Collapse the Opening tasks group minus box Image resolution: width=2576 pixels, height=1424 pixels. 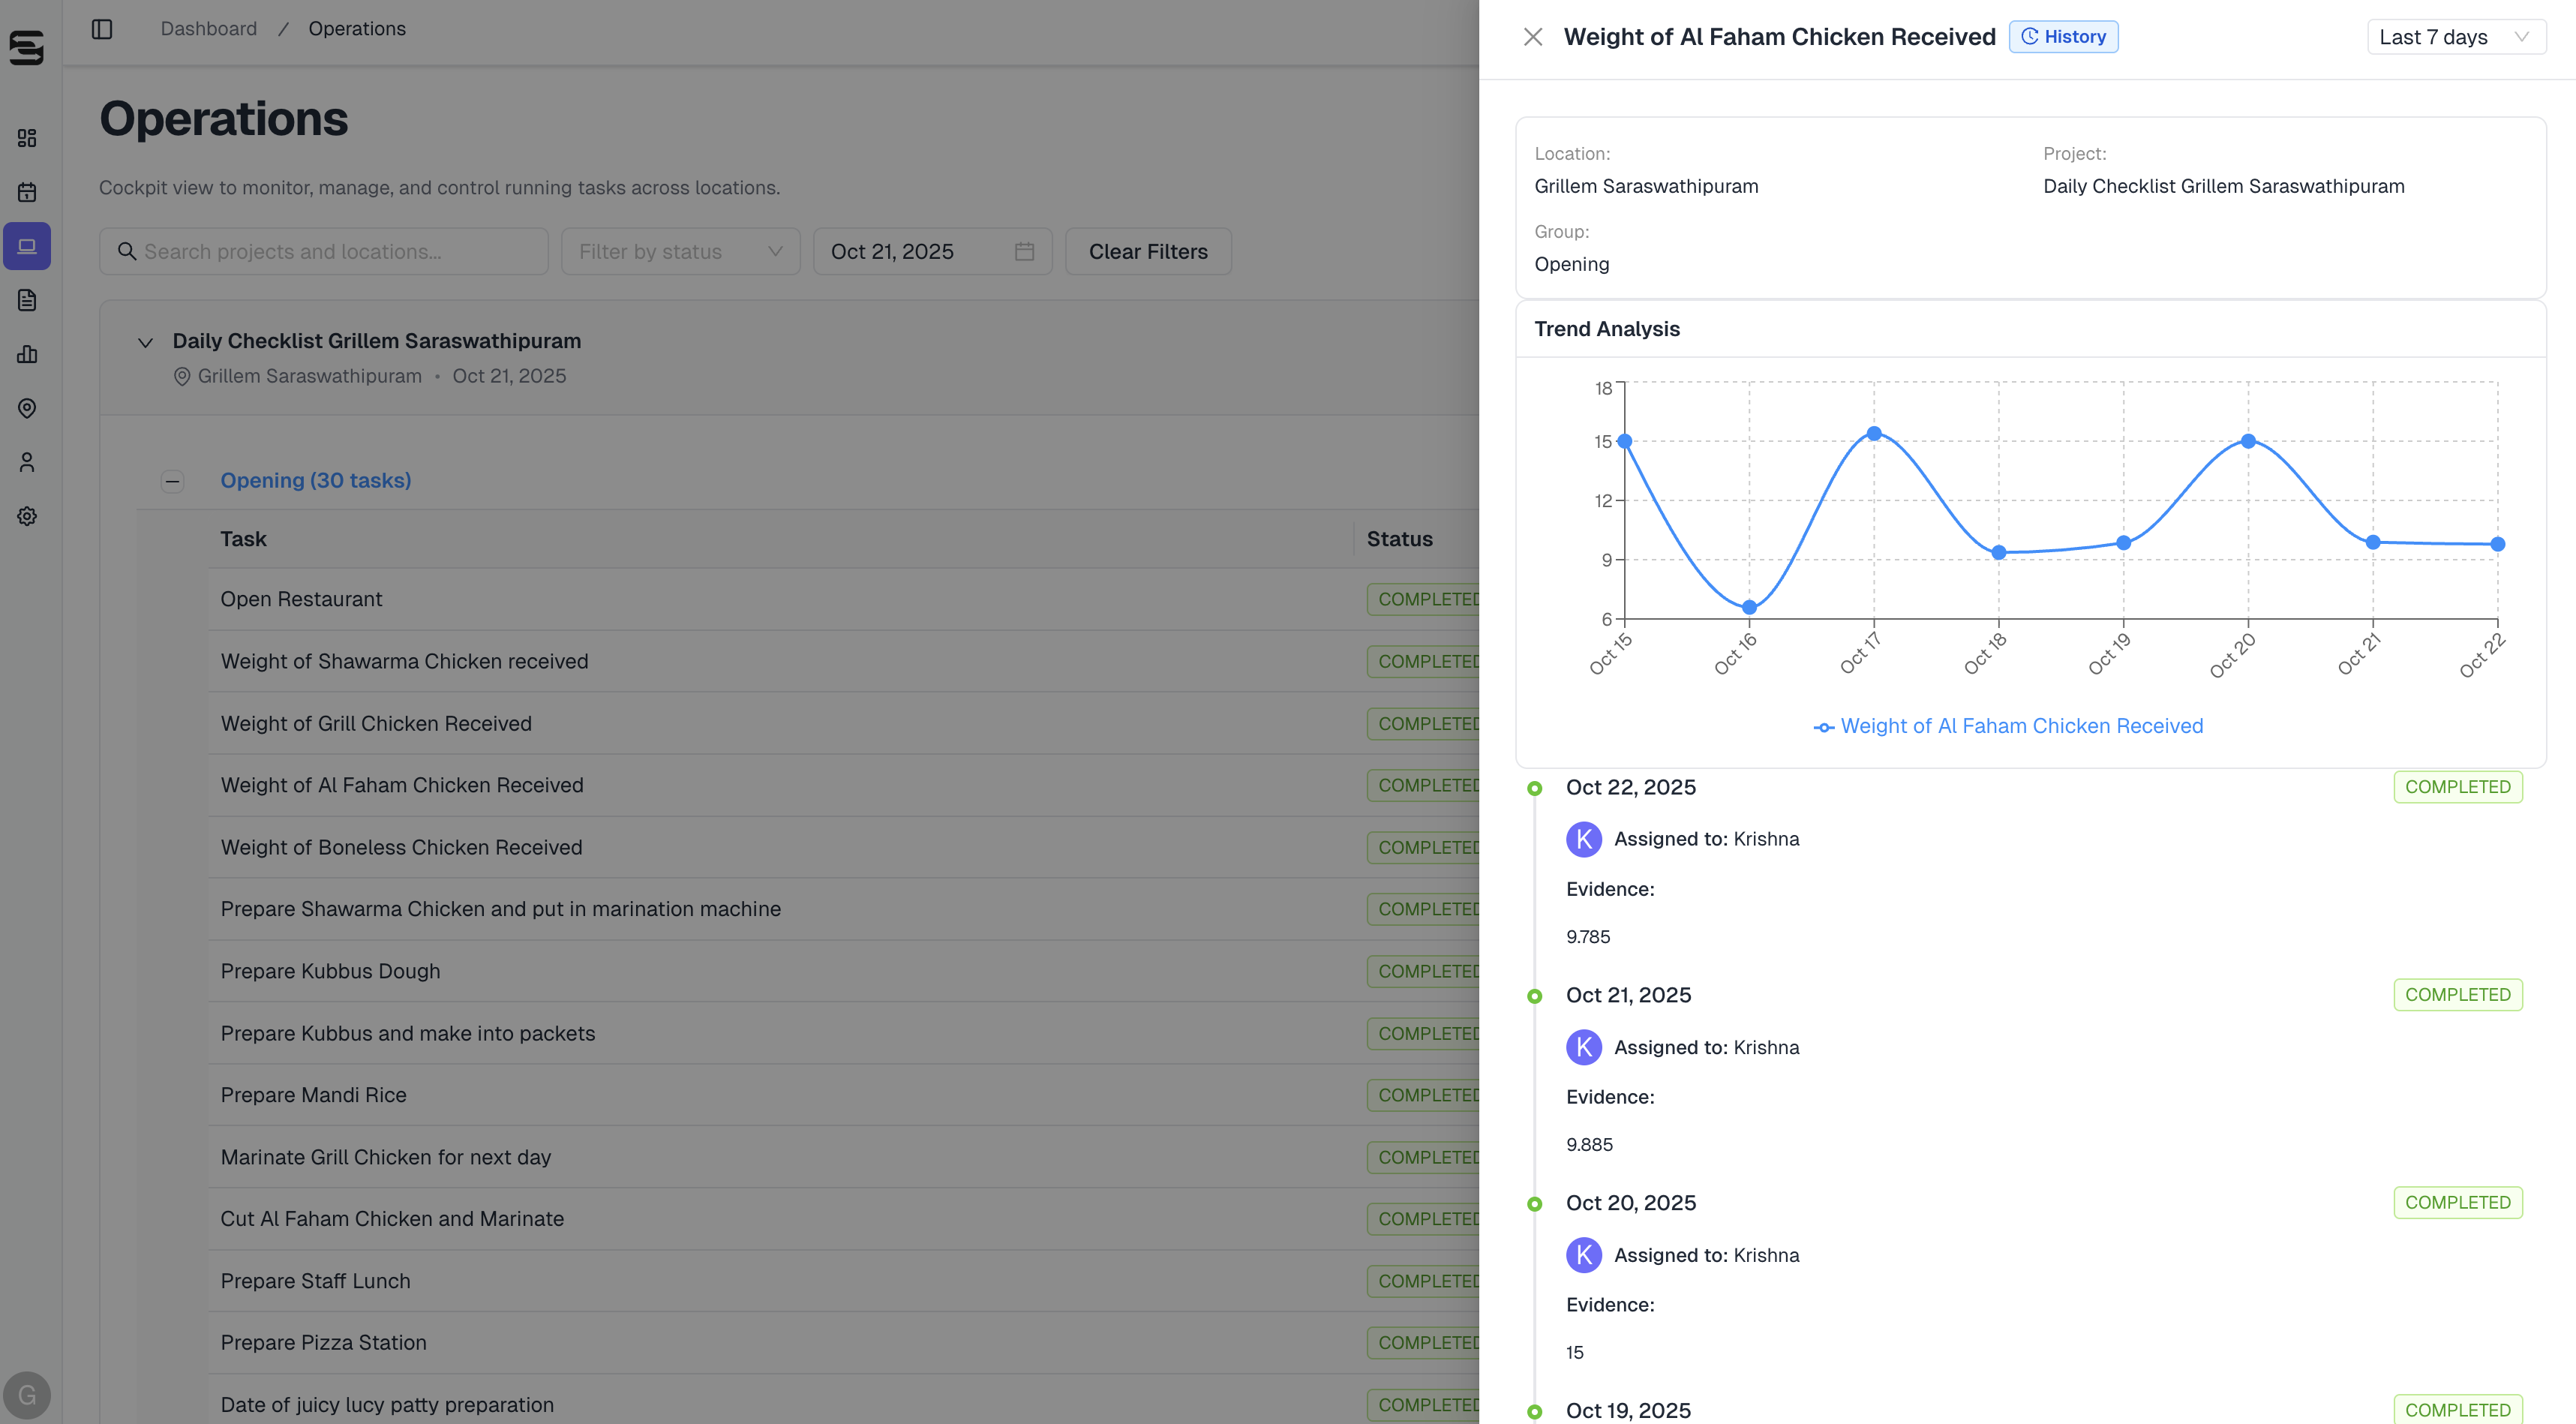tap(172, 481)
